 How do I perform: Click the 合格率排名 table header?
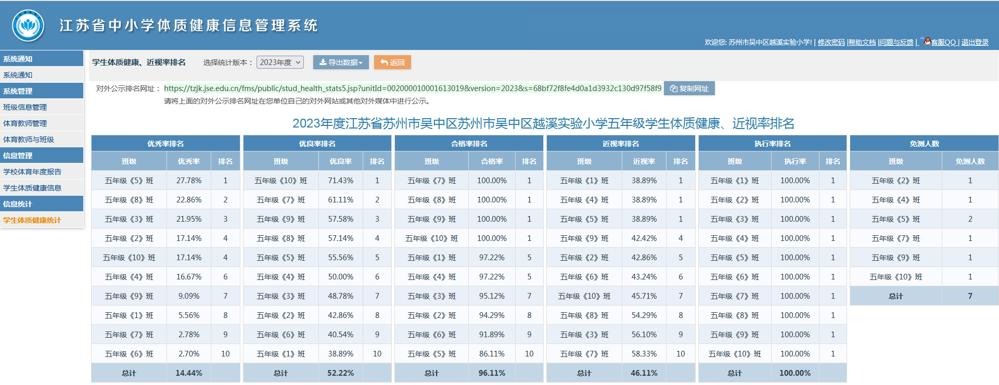(469, 143)
